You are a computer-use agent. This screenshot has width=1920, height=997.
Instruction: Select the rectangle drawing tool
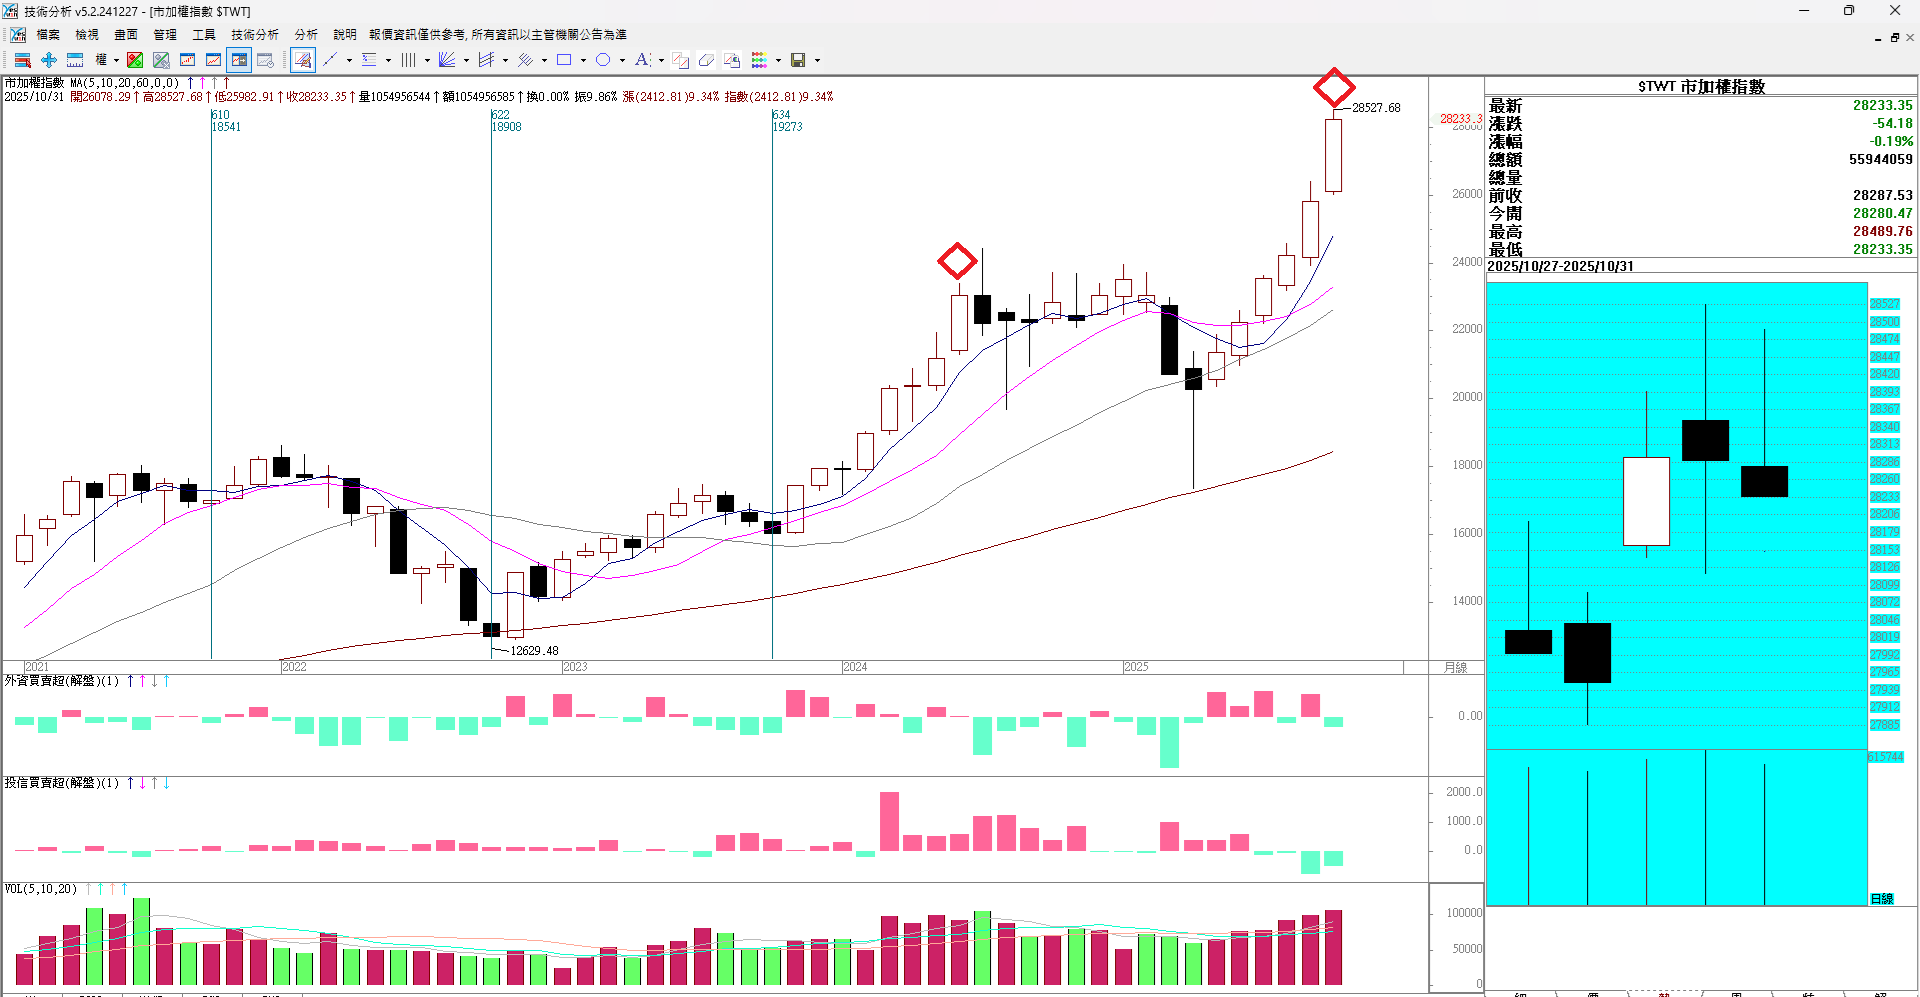click(x=564, y=60)
